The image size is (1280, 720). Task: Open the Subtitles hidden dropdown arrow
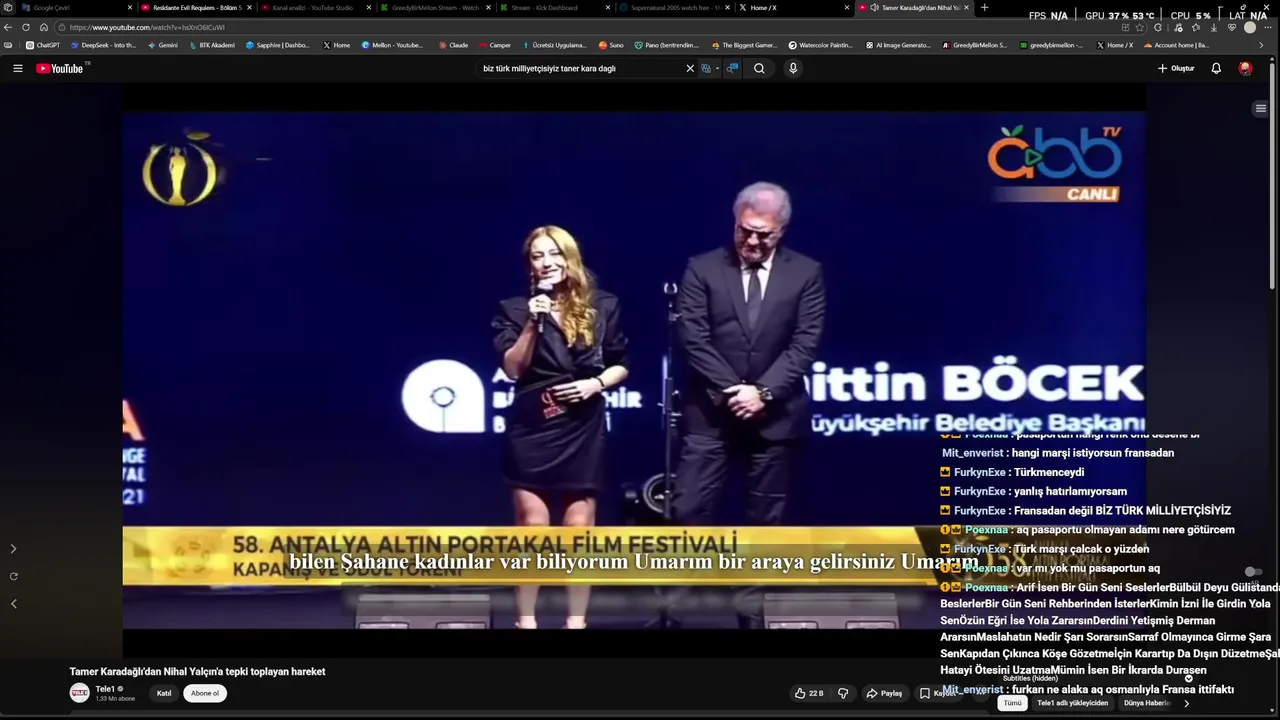pos(1188,678)
